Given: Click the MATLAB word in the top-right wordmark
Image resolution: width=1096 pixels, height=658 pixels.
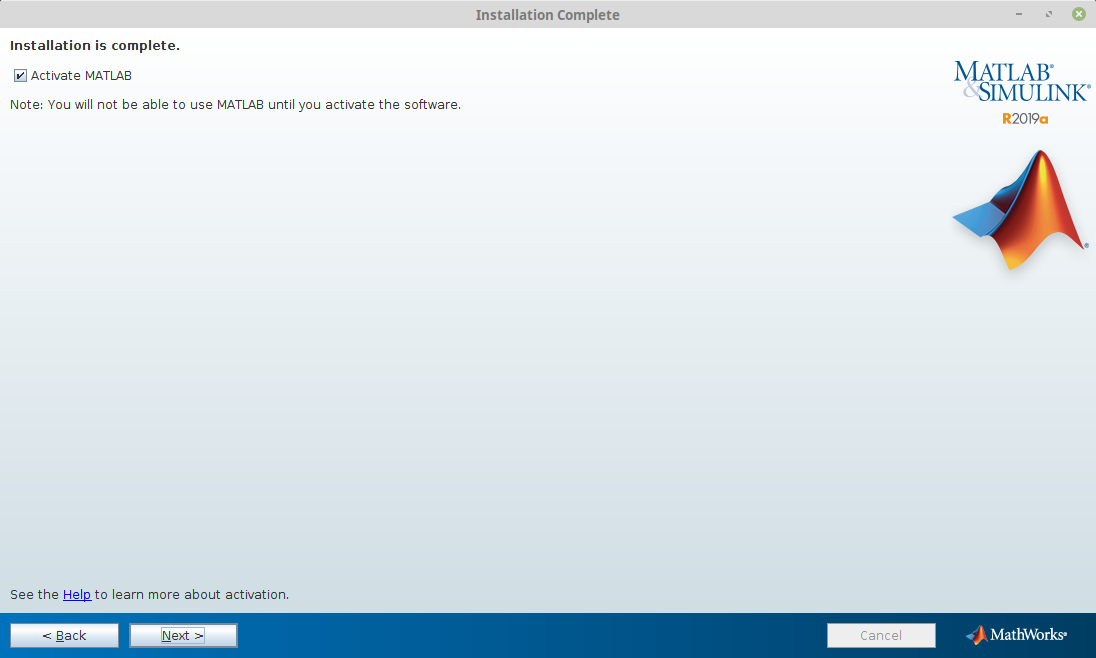Looking at the screenshot, I should (x=1002, y=72).
